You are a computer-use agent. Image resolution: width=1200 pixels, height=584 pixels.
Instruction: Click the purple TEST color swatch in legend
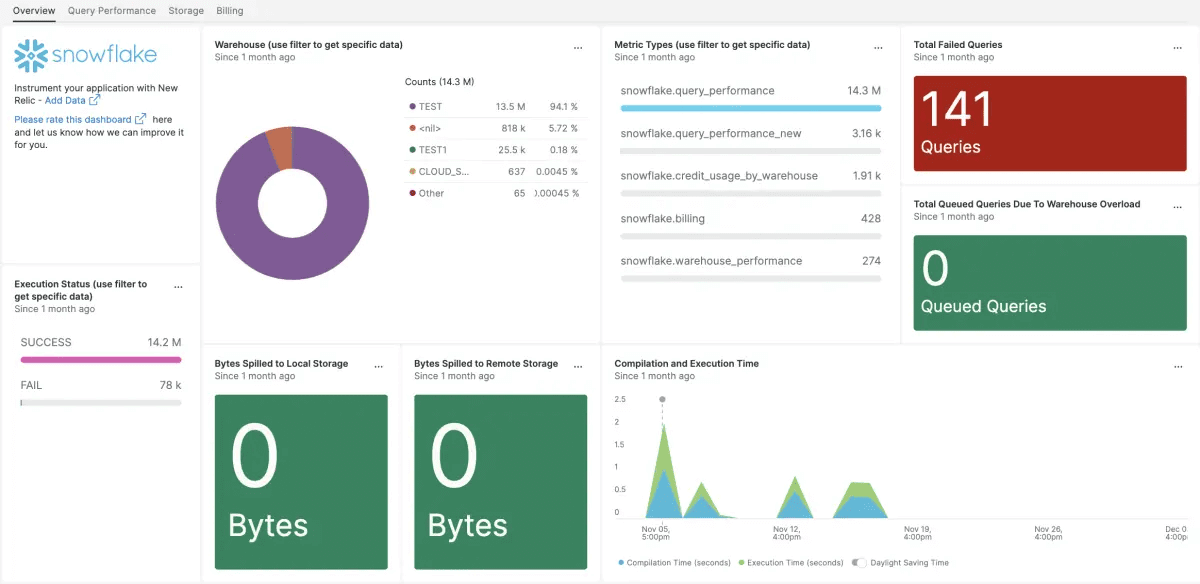[x=412, y=106]
